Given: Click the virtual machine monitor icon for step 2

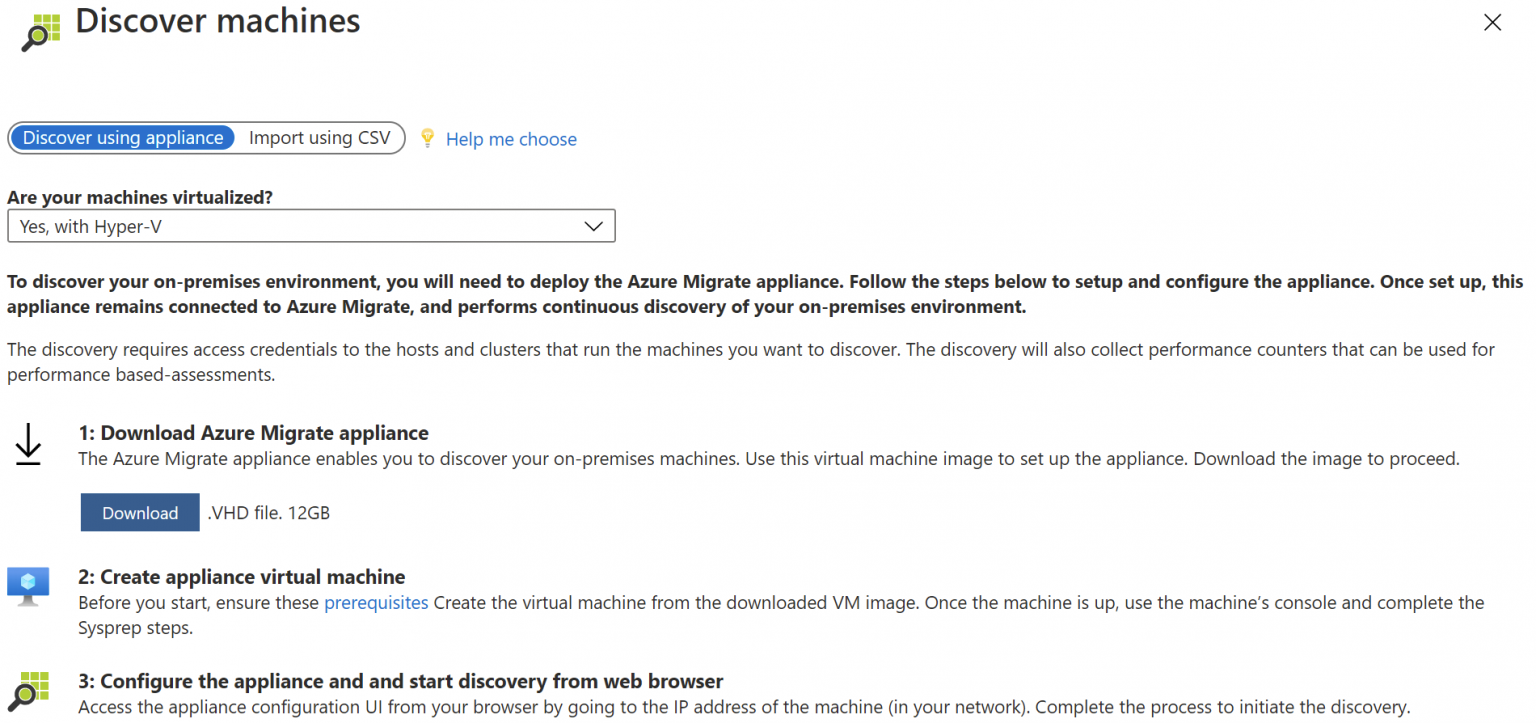Looking at the screenshot, I should 28,585.
